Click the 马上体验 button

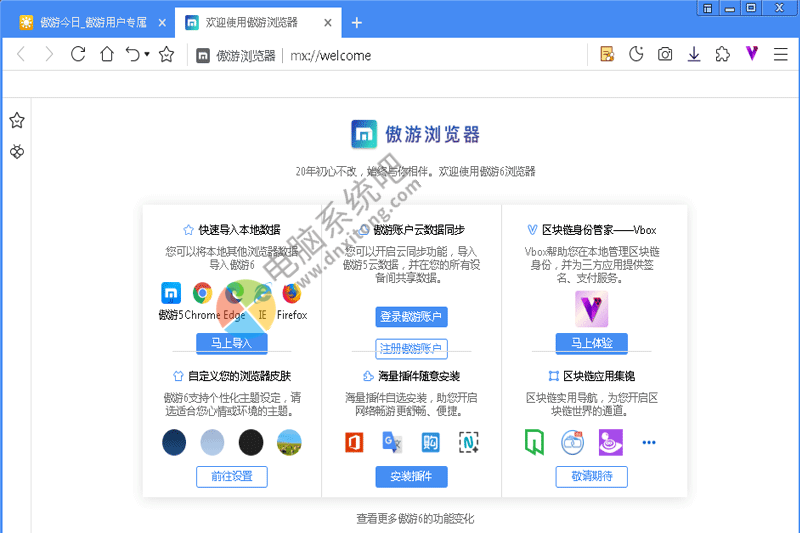591,343
